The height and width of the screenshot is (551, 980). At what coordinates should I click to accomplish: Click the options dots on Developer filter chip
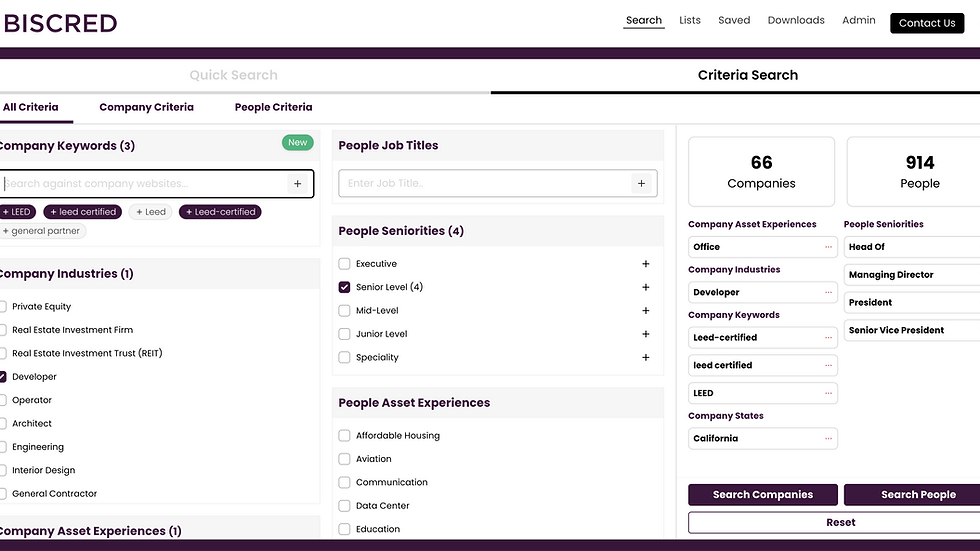tap(828, 293)
